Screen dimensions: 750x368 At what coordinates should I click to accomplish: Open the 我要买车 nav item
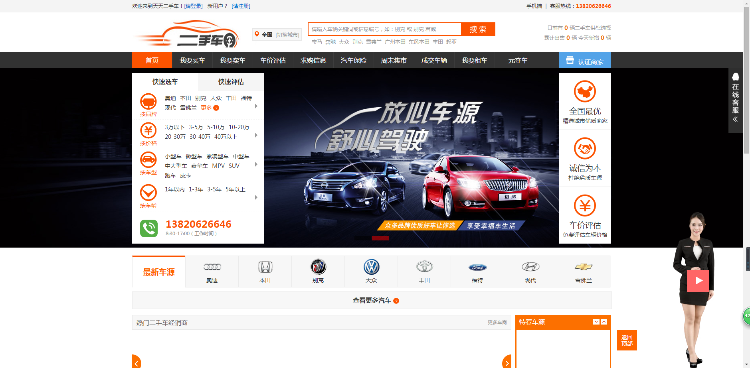click(x=192, y=61)
